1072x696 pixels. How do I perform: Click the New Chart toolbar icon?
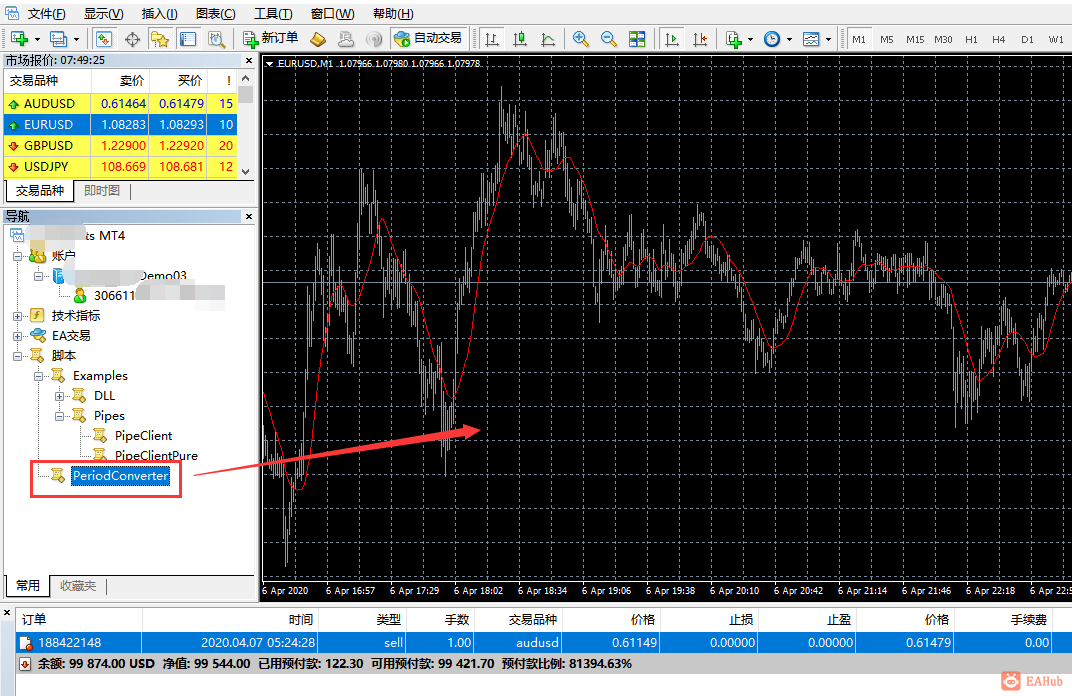pos(18,39)
